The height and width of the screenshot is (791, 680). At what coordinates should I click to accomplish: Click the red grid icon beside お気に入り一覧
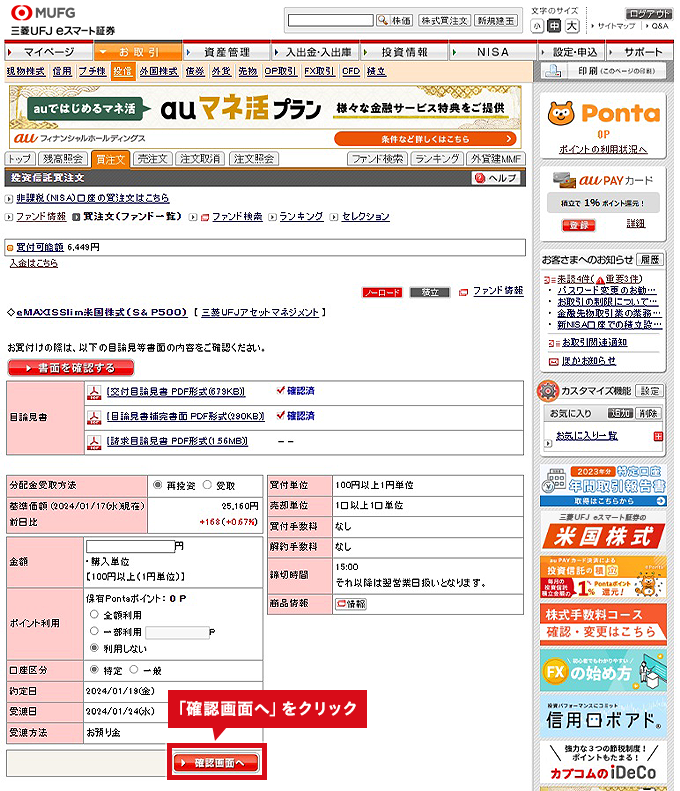coord(658,436)
